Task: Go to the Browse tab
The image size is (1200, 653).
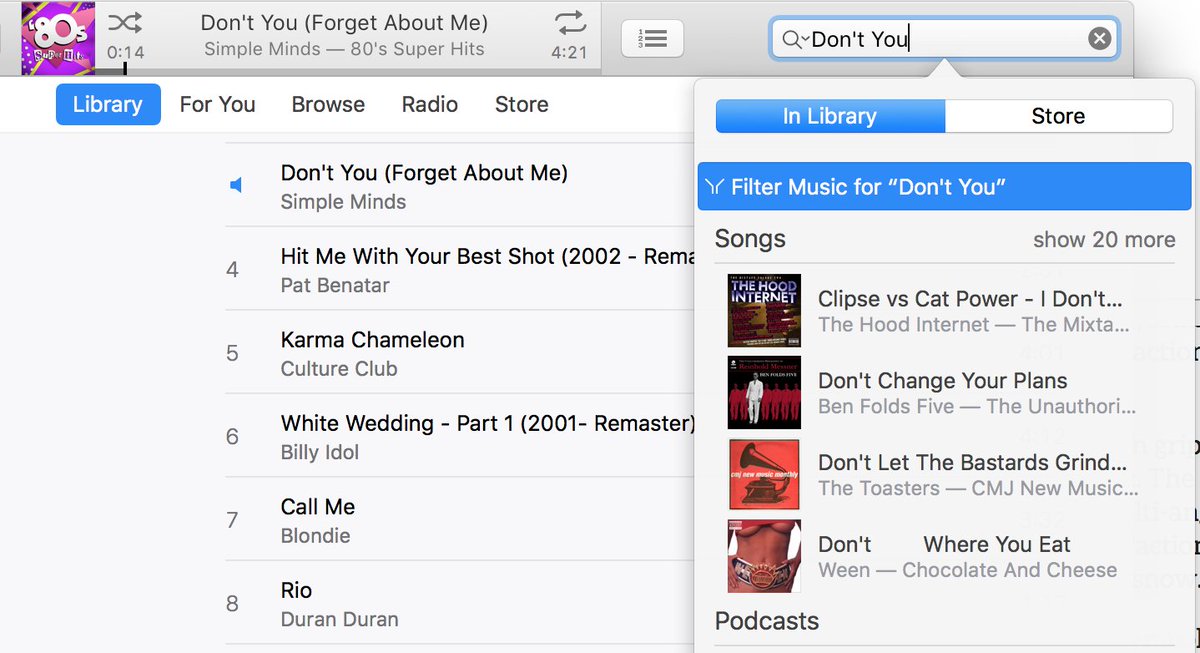Action: pyautogui.click(x=328, y=104)
